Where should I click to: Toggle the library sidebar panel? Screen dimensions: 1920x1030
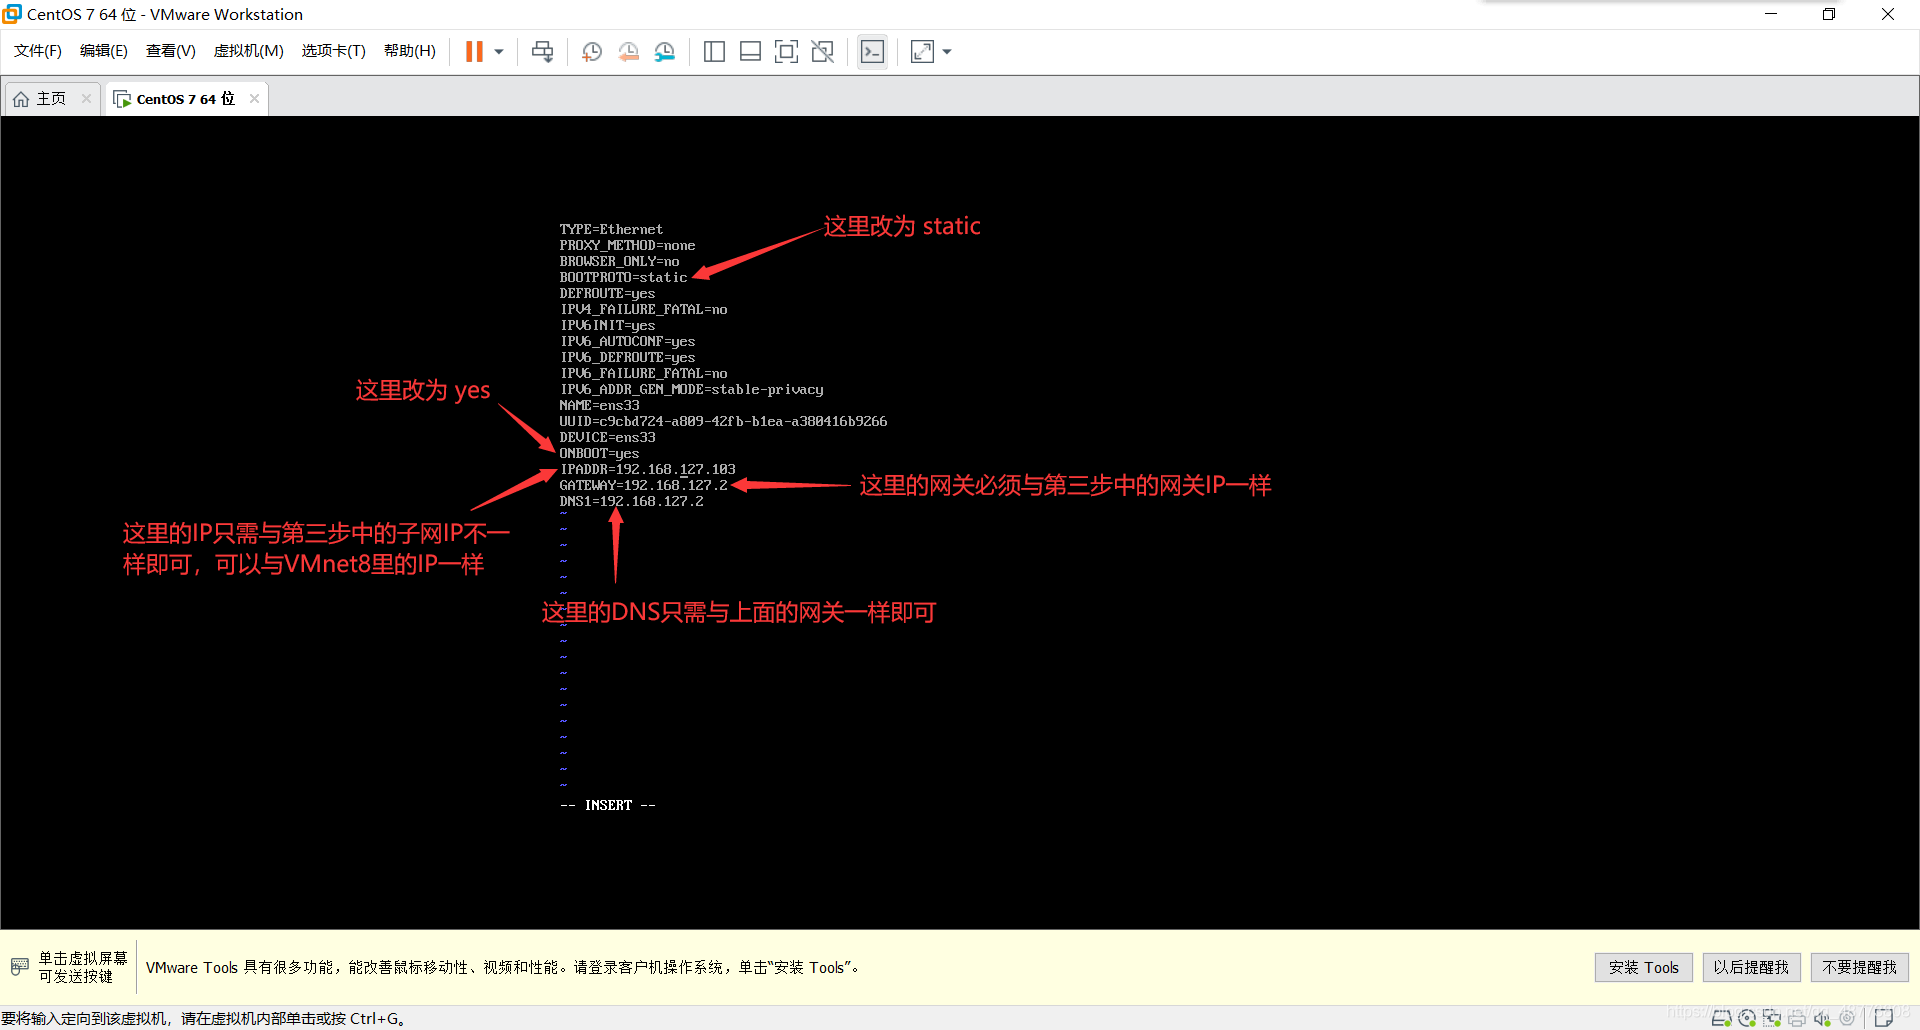(x=714, y=51)
